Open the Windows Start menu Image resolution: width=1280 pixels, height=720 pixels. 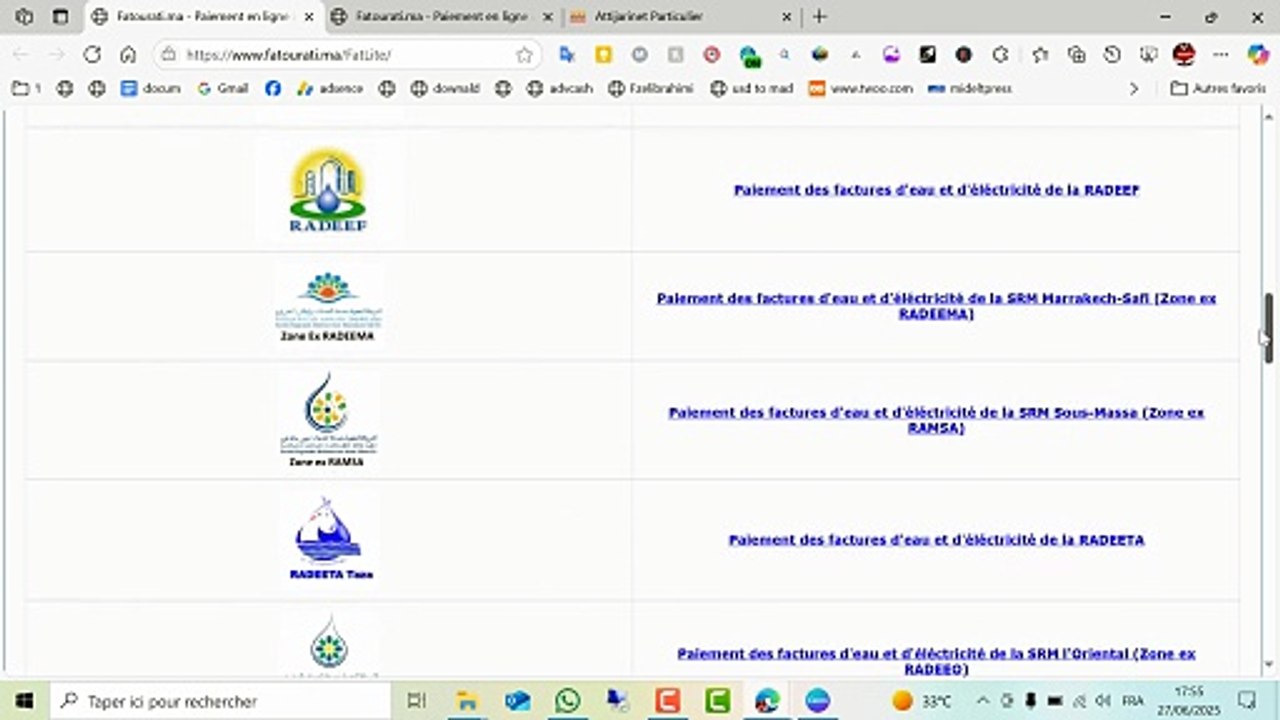tap(24, 701)
